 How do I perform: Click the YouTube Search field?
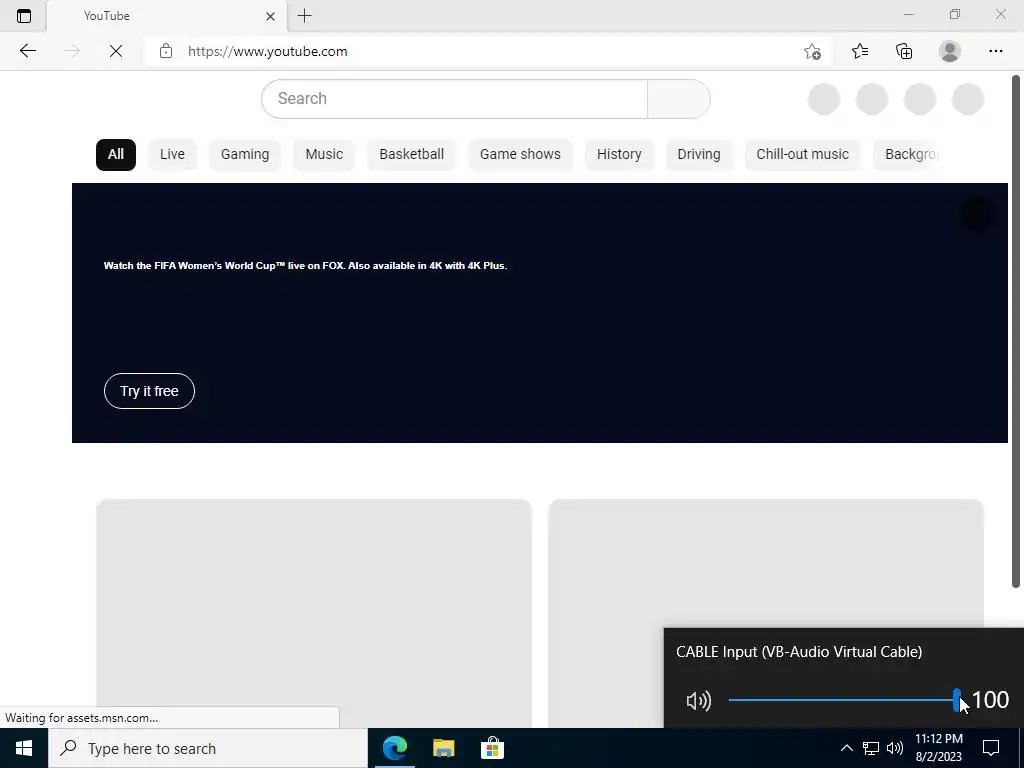pos(455,99)
